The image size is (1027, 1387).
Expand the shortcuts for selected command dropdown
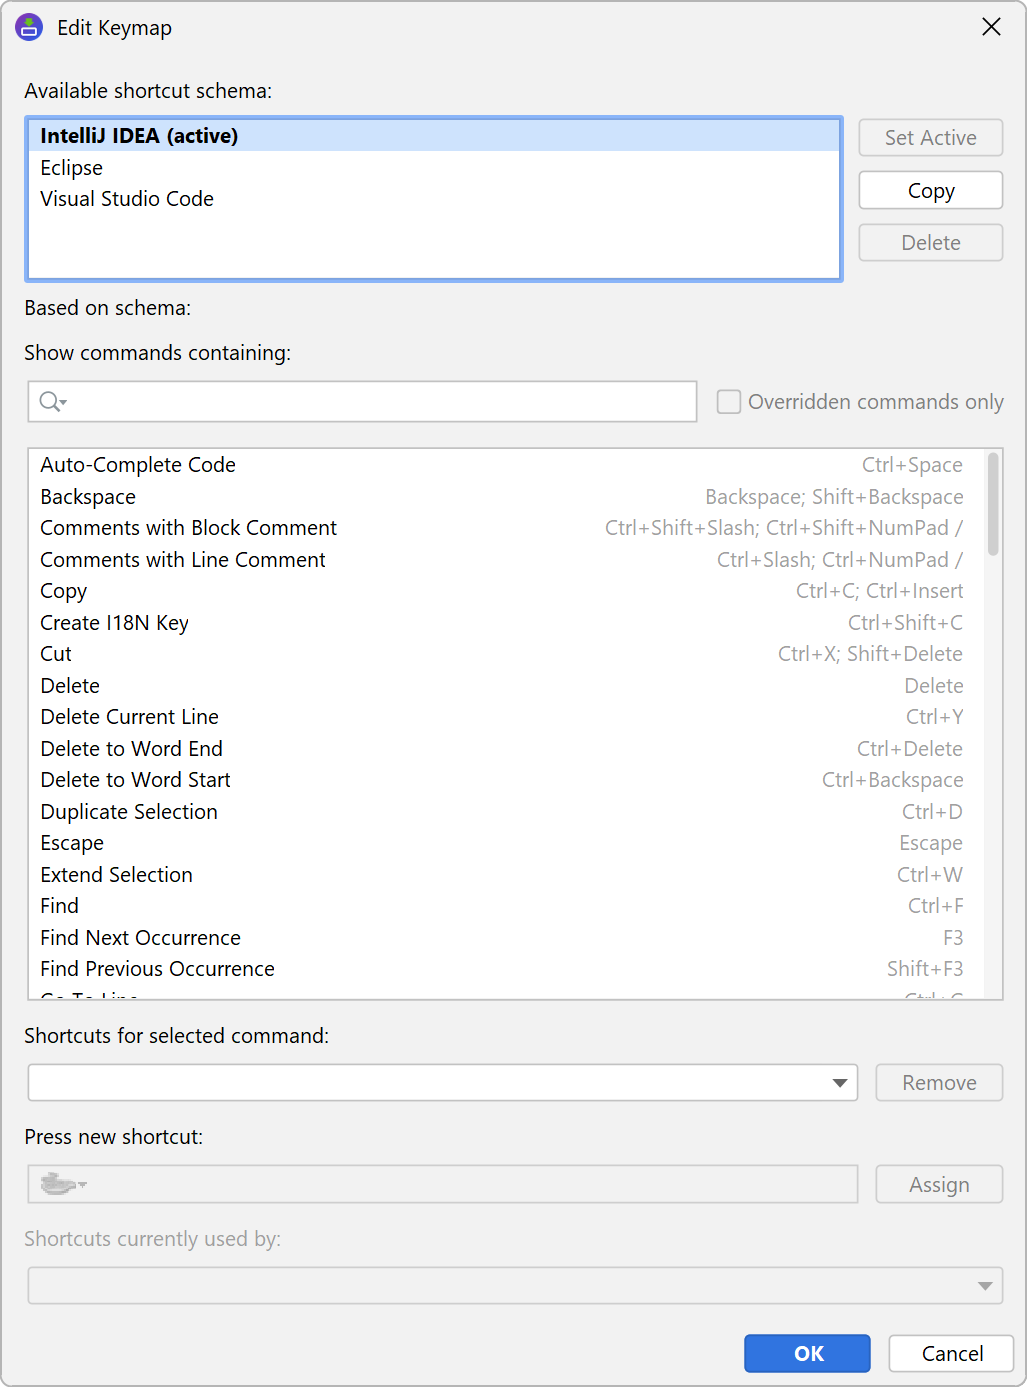point(840,1083)
